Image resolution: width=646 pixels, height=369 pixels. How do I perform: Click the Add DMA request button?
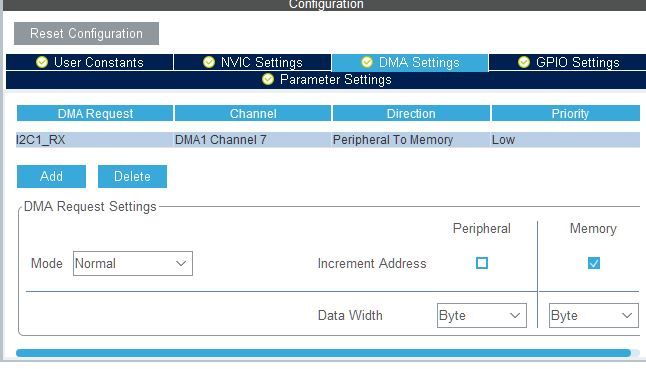pos(51,176)
